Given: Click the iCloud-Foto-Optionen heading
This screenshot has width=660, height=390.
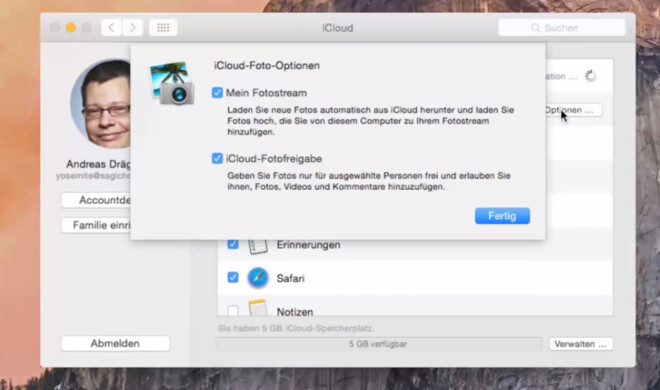Looking at the screenshot, I should coord(267,66).
